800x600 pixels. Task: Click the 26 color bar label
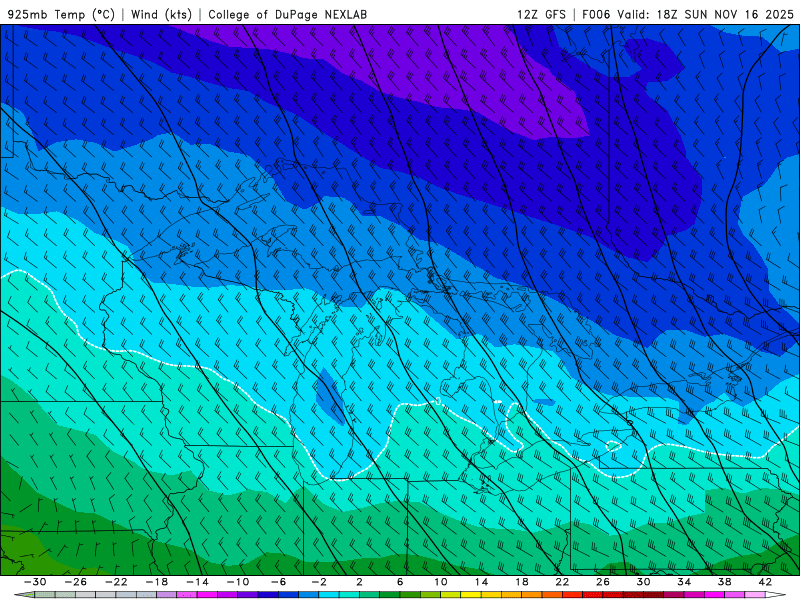tap(603, 582)
